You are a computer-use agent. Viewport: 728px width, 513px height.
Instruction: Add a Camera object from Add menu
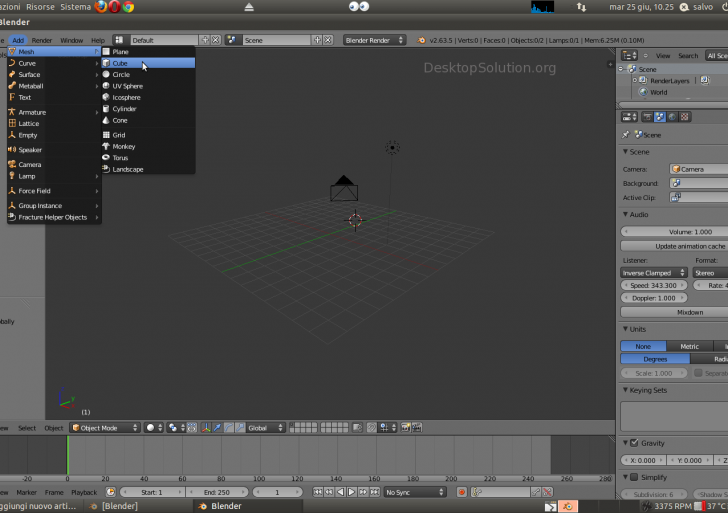click(x=30, y=164)
